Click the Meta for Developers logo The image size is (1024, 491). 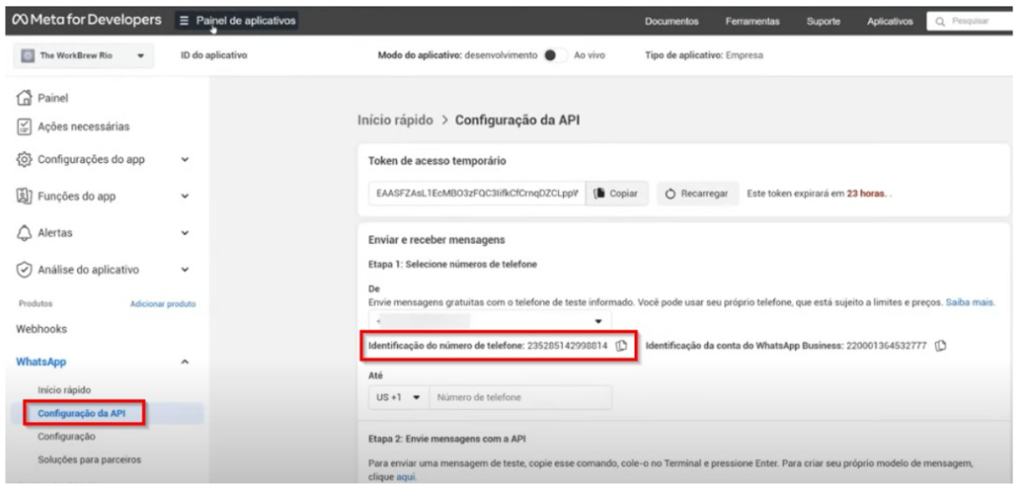tap(87, 20)
